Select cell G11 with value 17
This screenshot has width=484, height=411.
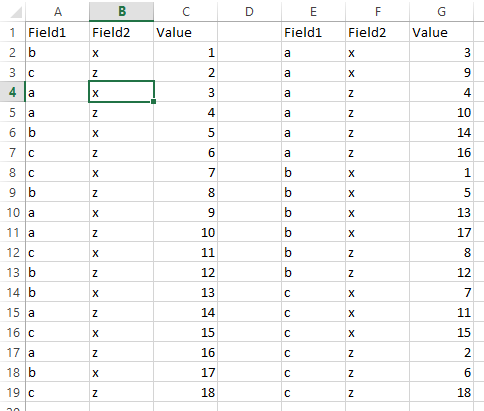click(441, 232)
